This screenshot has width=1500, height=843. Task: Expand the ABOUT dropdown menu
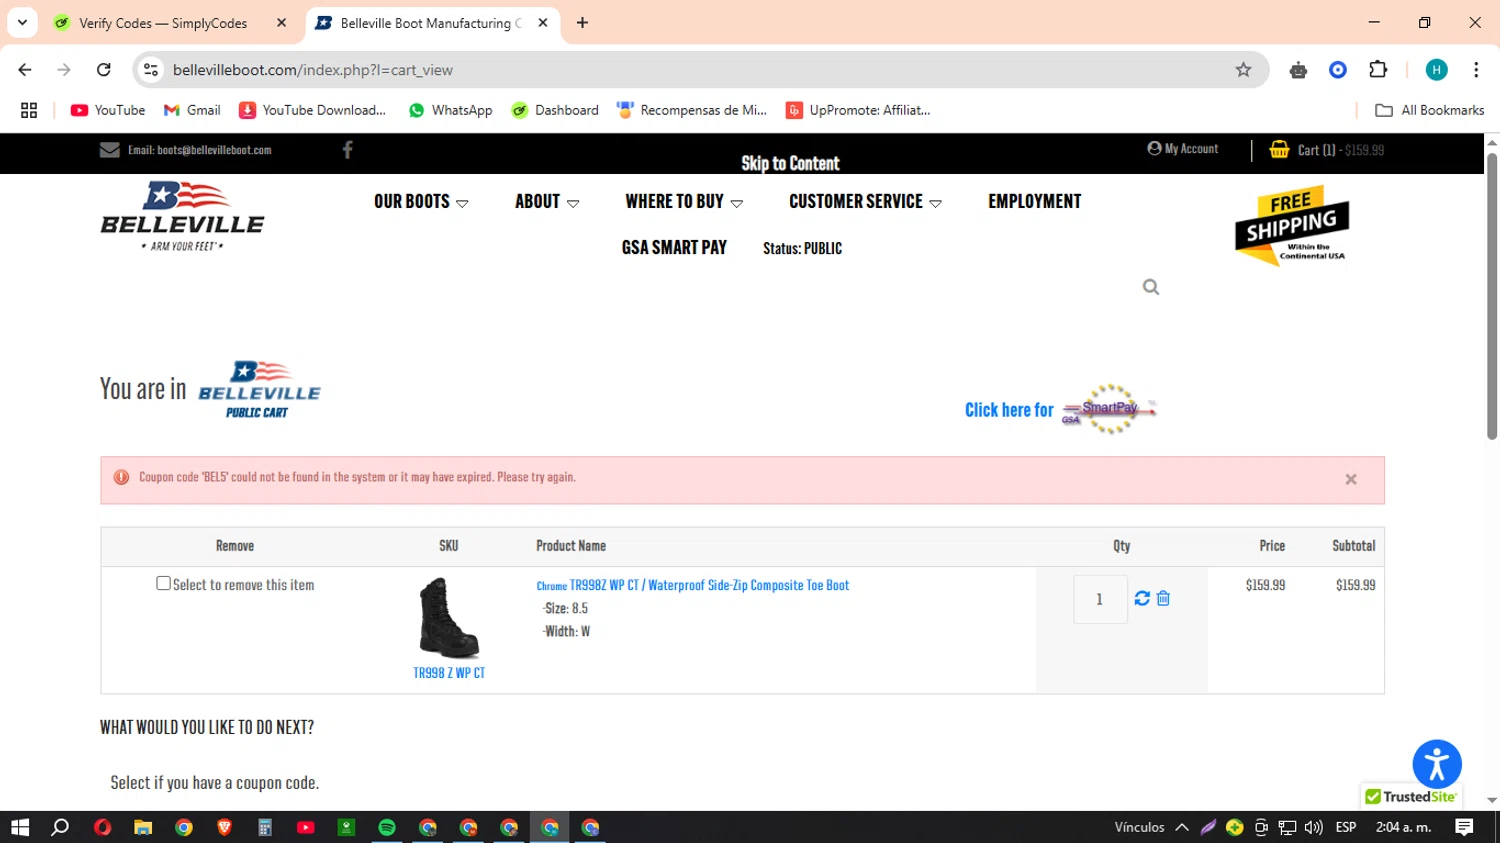tap(547, 202)
